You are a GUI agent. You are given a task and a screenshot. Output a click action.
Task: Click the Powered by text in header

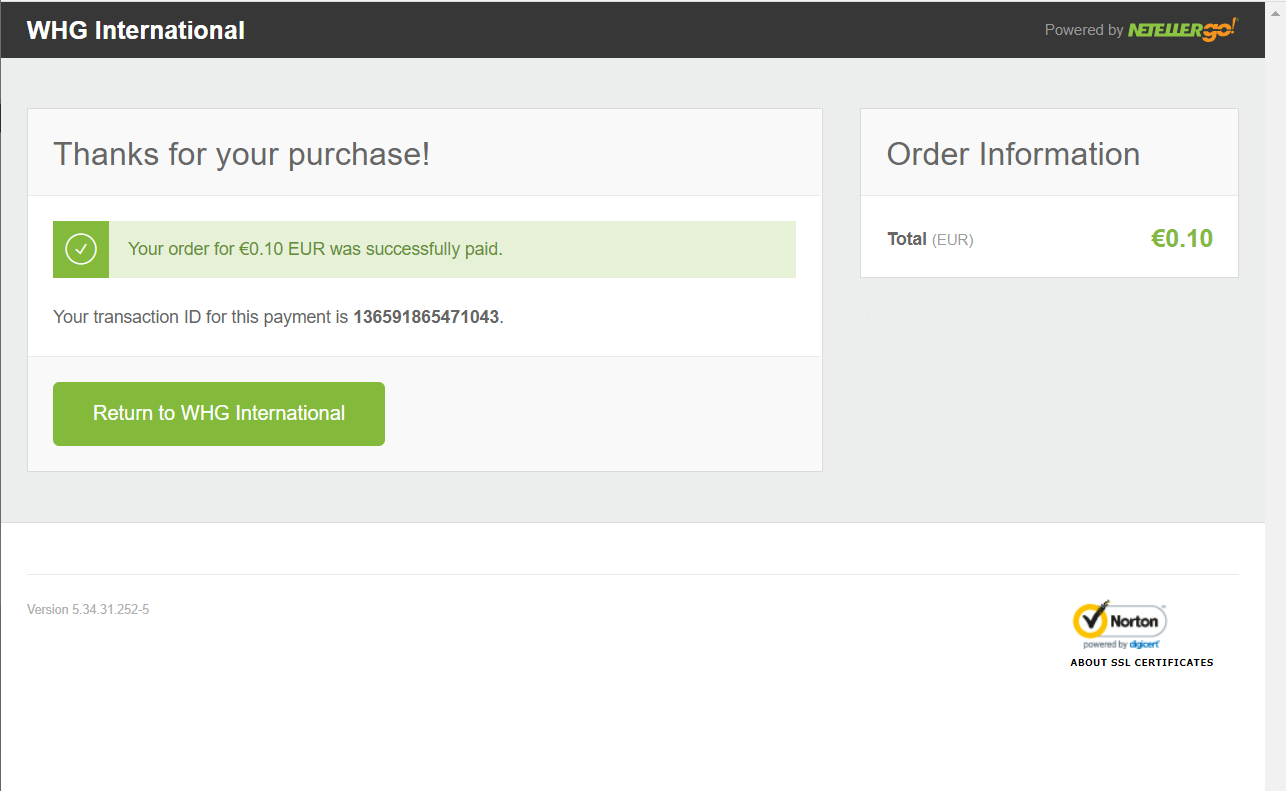tap(1084, 30)
